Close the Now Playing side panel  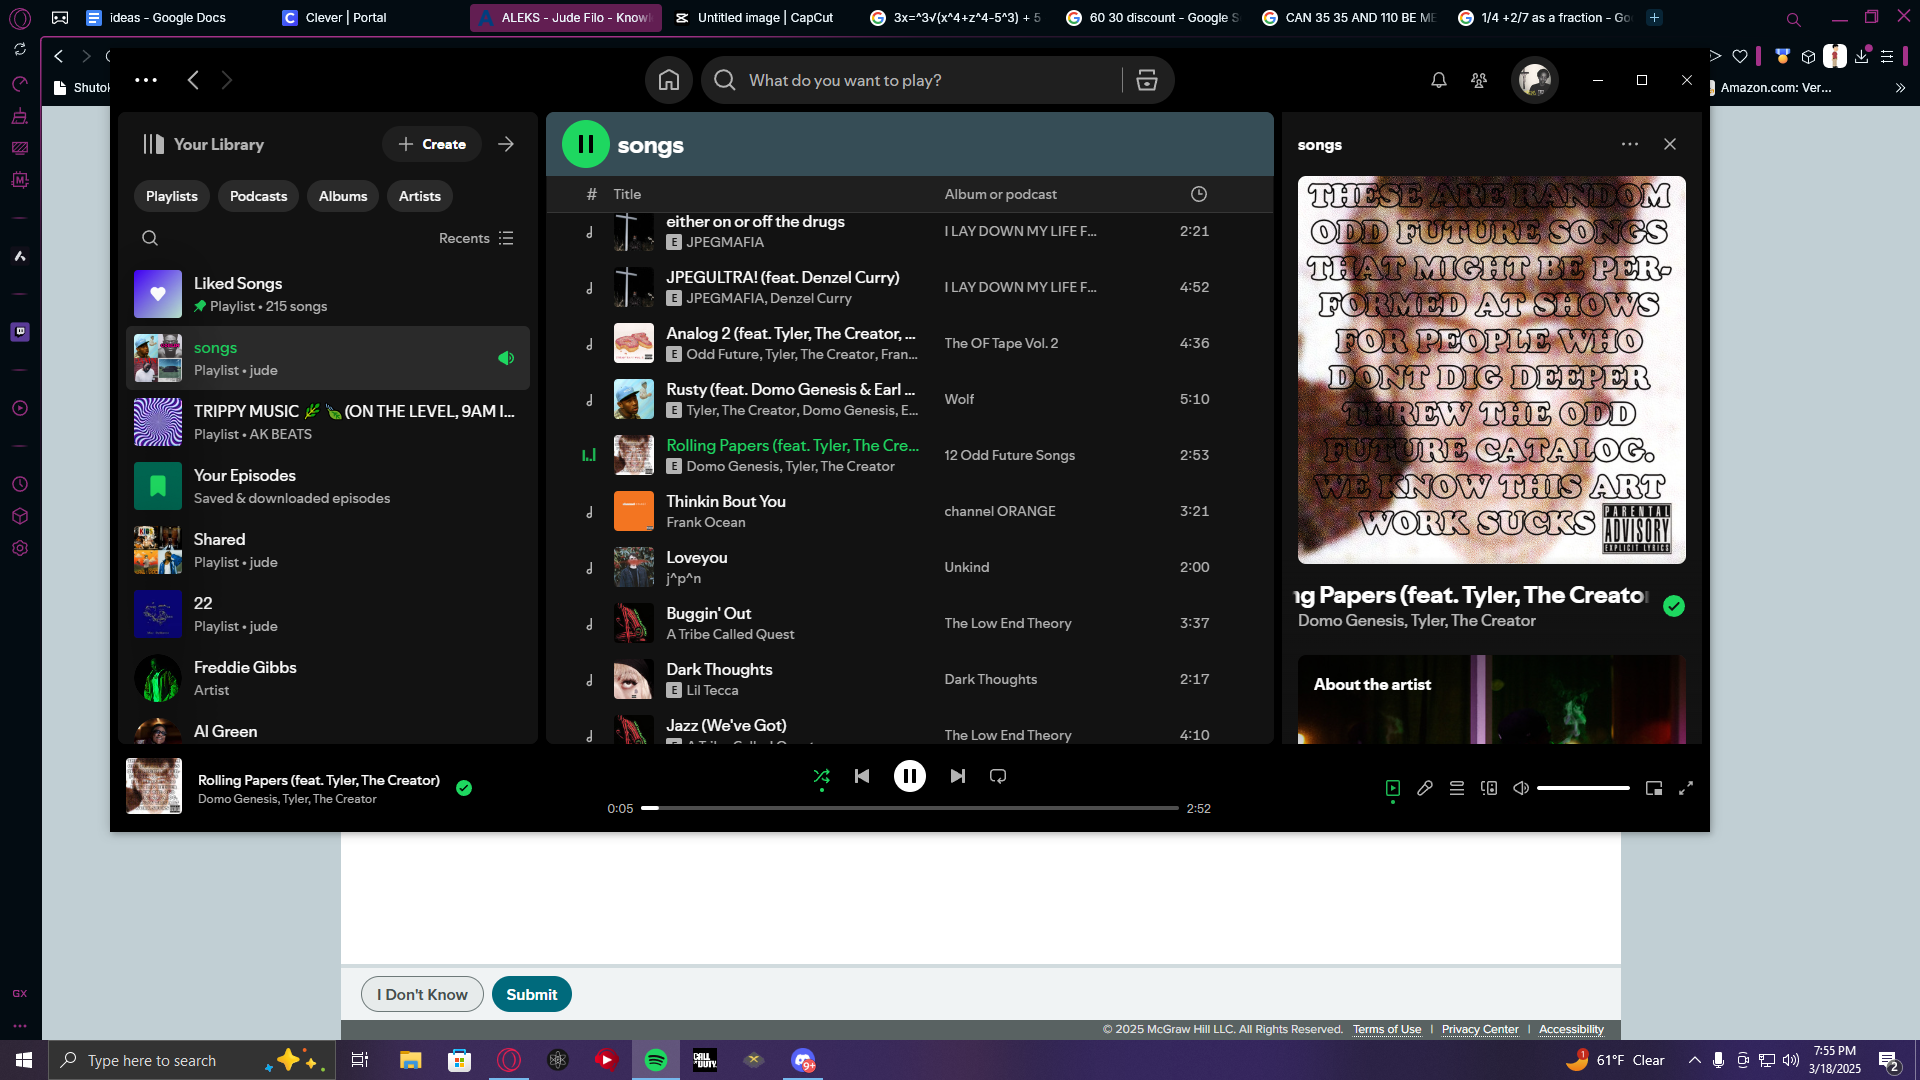point(1670,144)
